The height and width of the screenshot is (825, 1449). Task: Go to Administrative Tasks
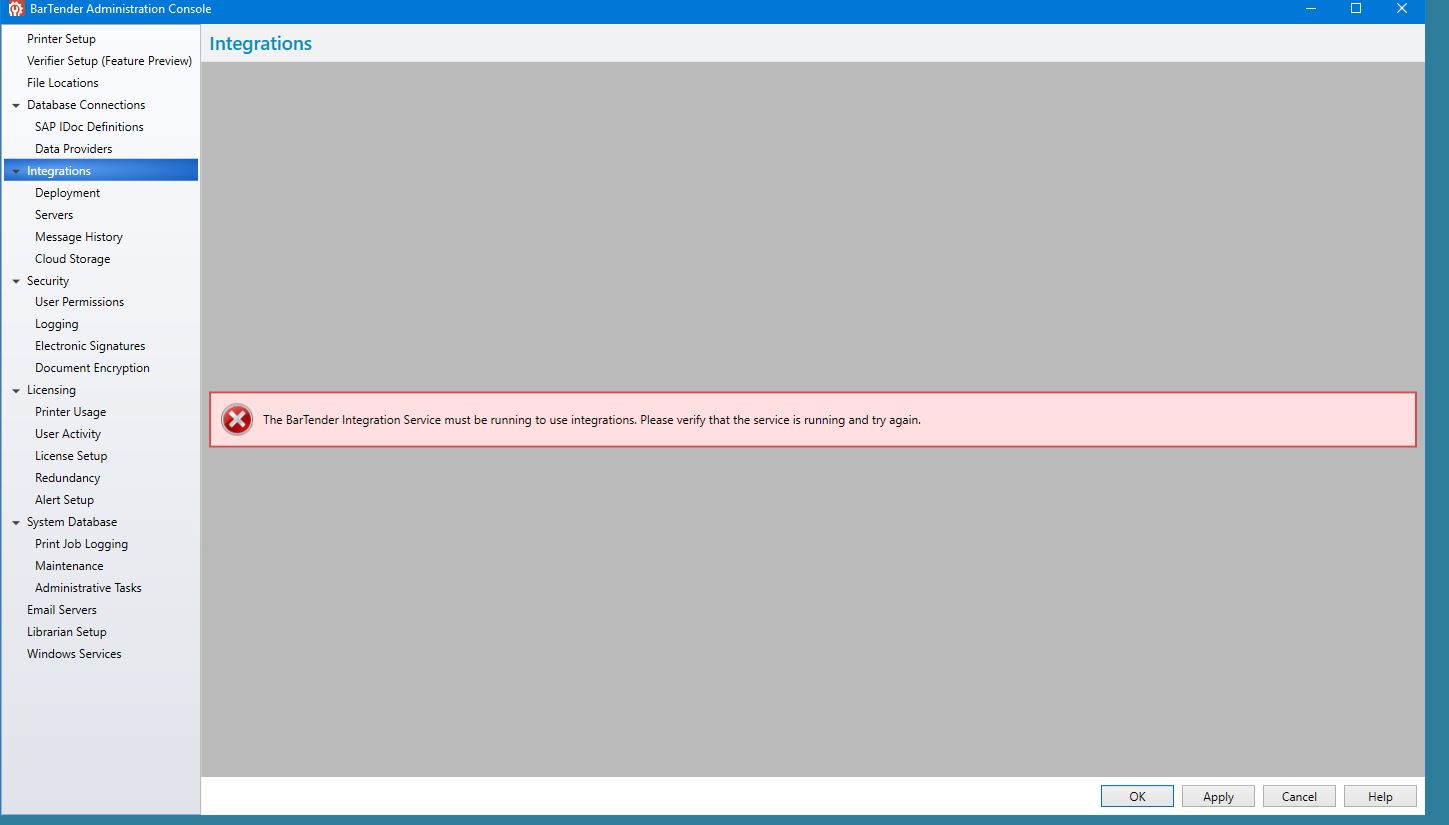[88, 588]
